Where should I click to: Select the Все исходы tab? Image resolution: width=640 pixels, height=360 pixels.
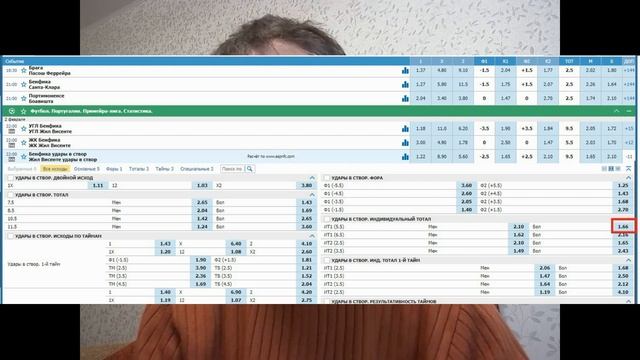click(x=55, y=169)
